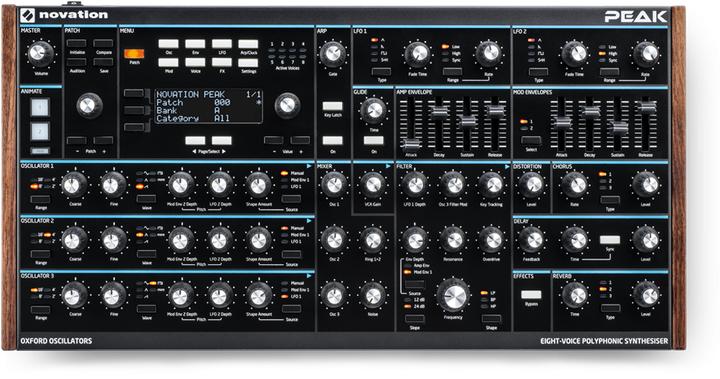Cycle the LFO 2 Range button

tap(609, 72)
